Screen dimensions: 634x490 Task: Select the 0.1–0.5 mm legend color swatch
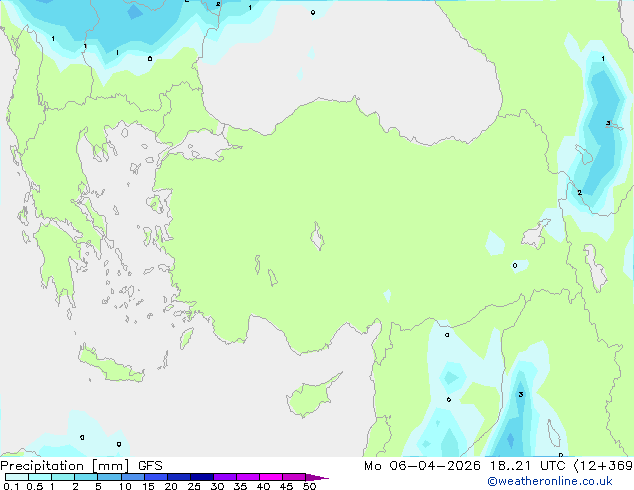point(17,477)
